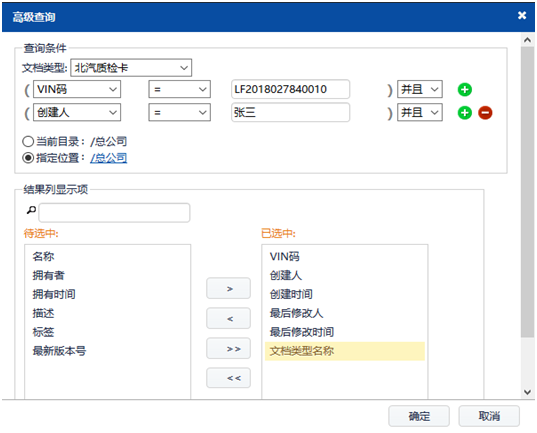The height and width of the screenshot is (433, 537).
Task: Select 拥有者 in the 待选中 list
Action: coord(48,275)
